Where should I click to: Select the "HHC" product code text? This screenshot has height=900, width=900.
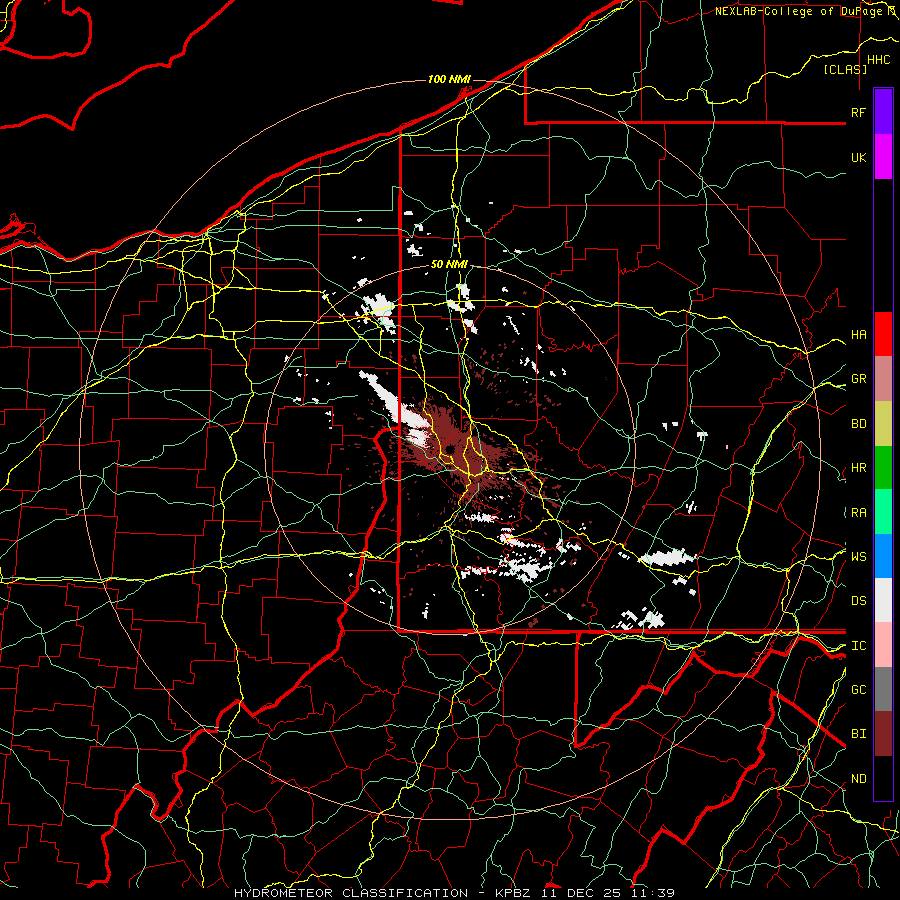click(x=878, y=60)
